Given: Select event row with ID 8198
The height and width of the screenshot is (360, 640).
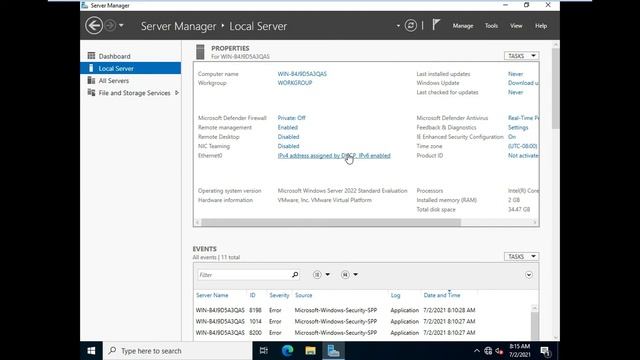Looking at the screenshot, I should 362,310.
